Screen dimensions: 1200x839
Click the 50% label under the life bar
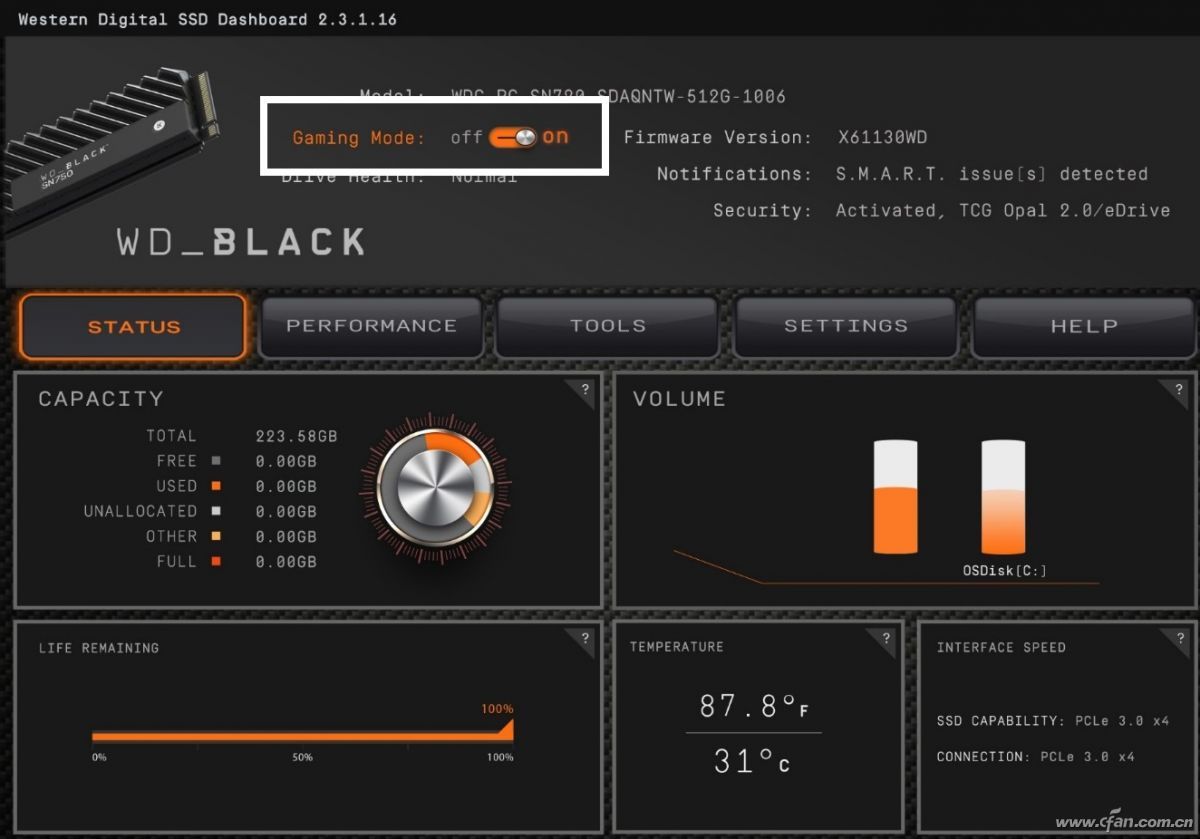pos(303,757)
